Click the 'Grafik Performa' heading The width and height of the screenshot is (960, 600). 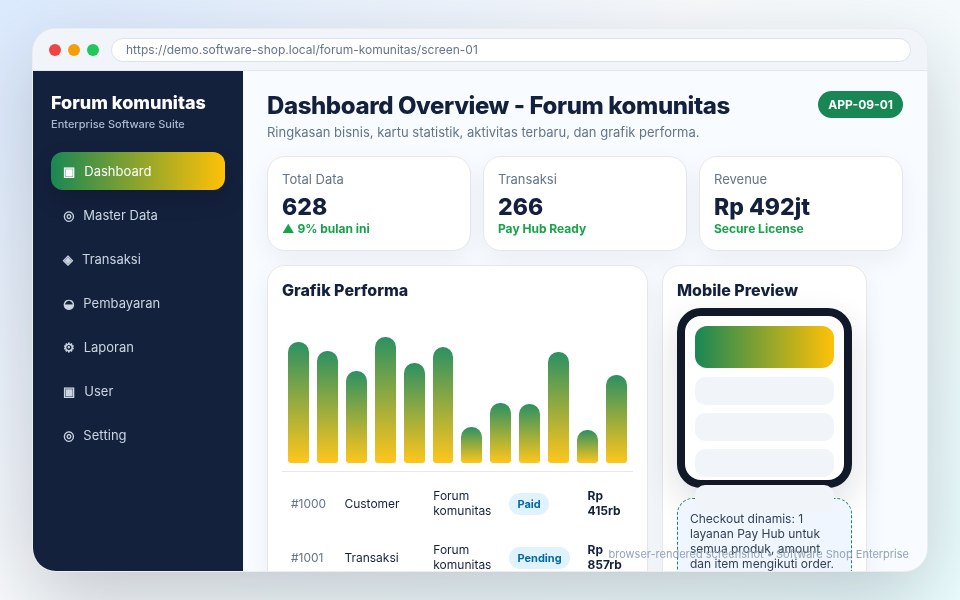click(345, 290)
